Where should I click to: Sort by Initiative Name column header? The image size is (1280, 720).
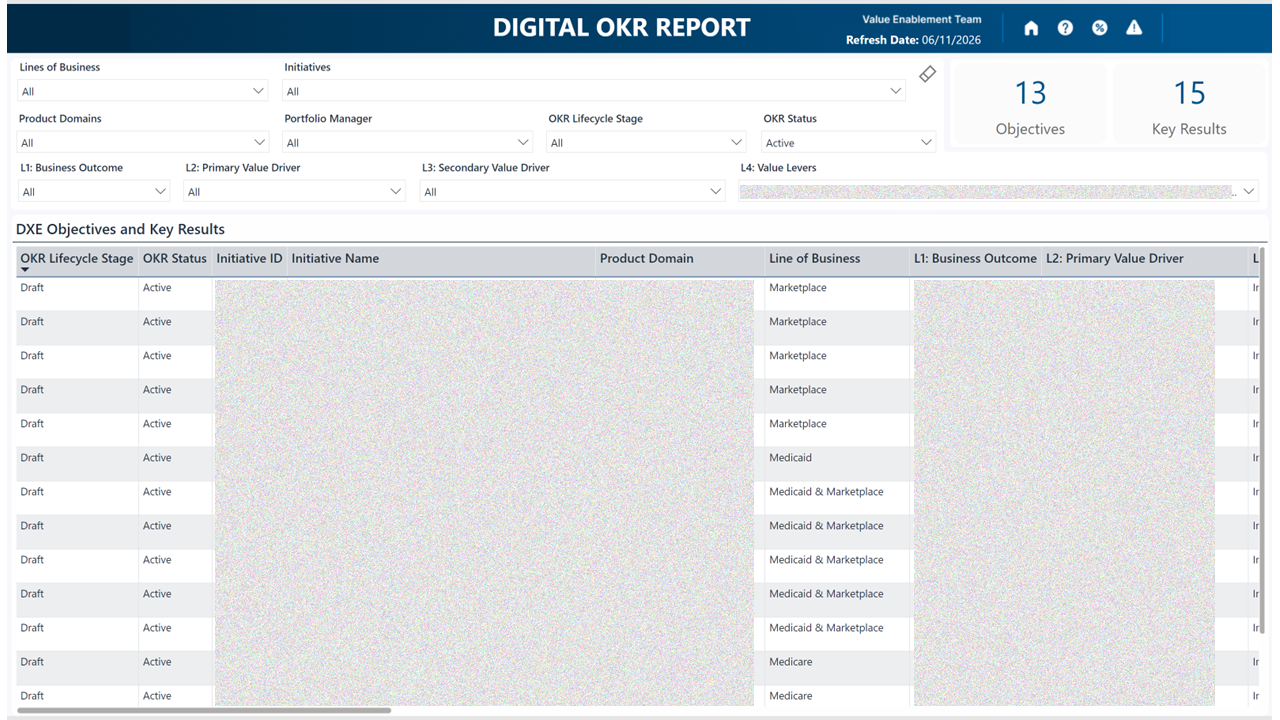tap(335, 258)
